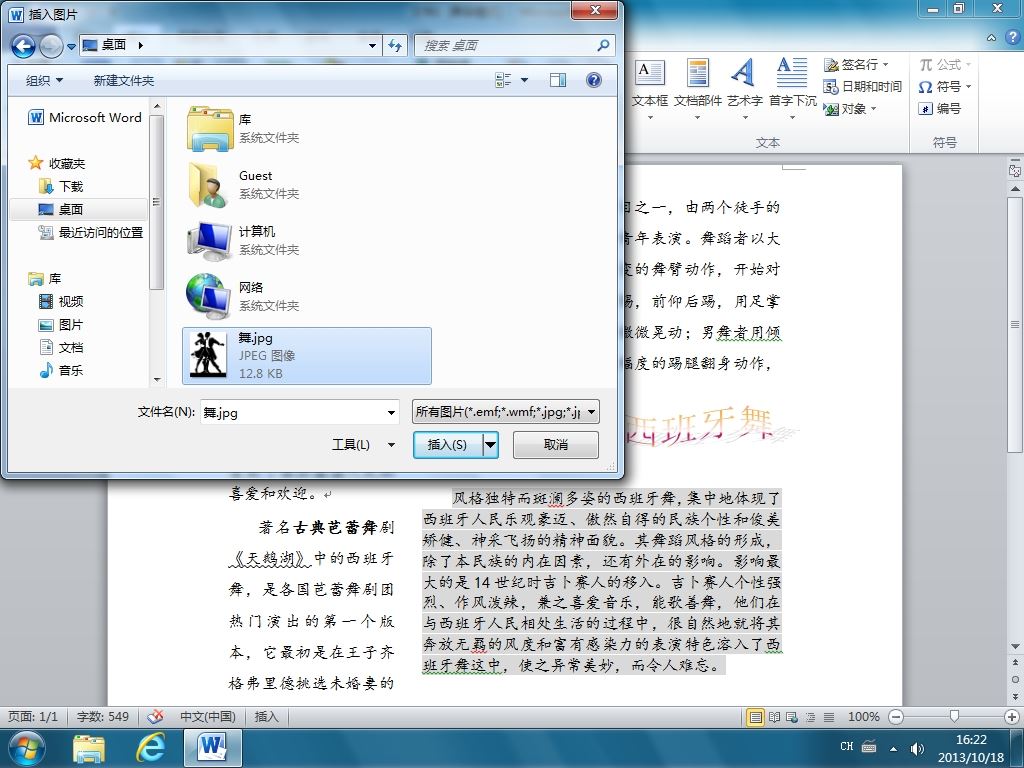The height and width of the screenshot is (768, 1024).
Task: Select 文档 library in the navigation pane
Action: click(61, 347)
